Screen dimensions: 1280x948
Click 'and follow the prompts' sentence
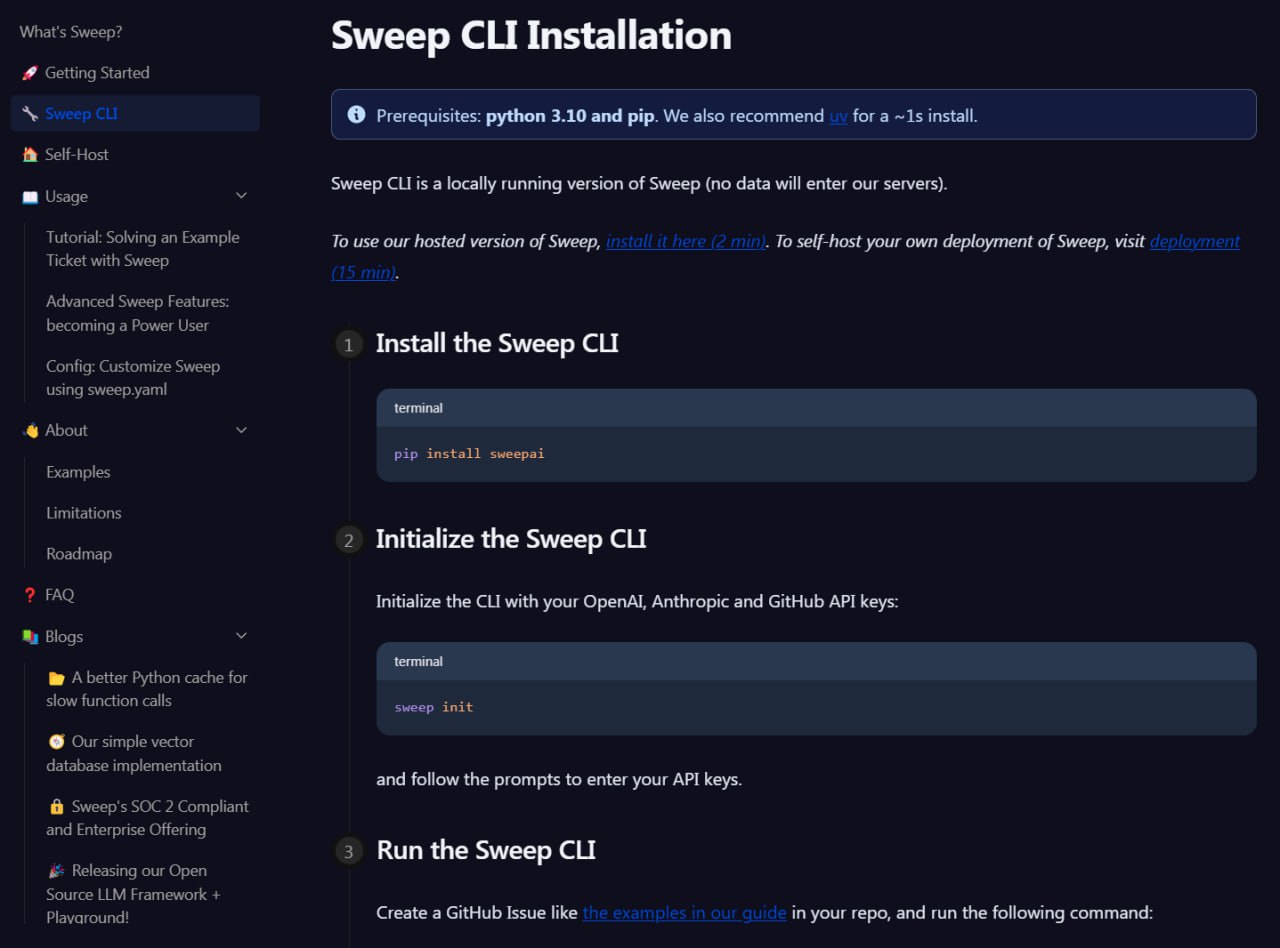[559, 779]
